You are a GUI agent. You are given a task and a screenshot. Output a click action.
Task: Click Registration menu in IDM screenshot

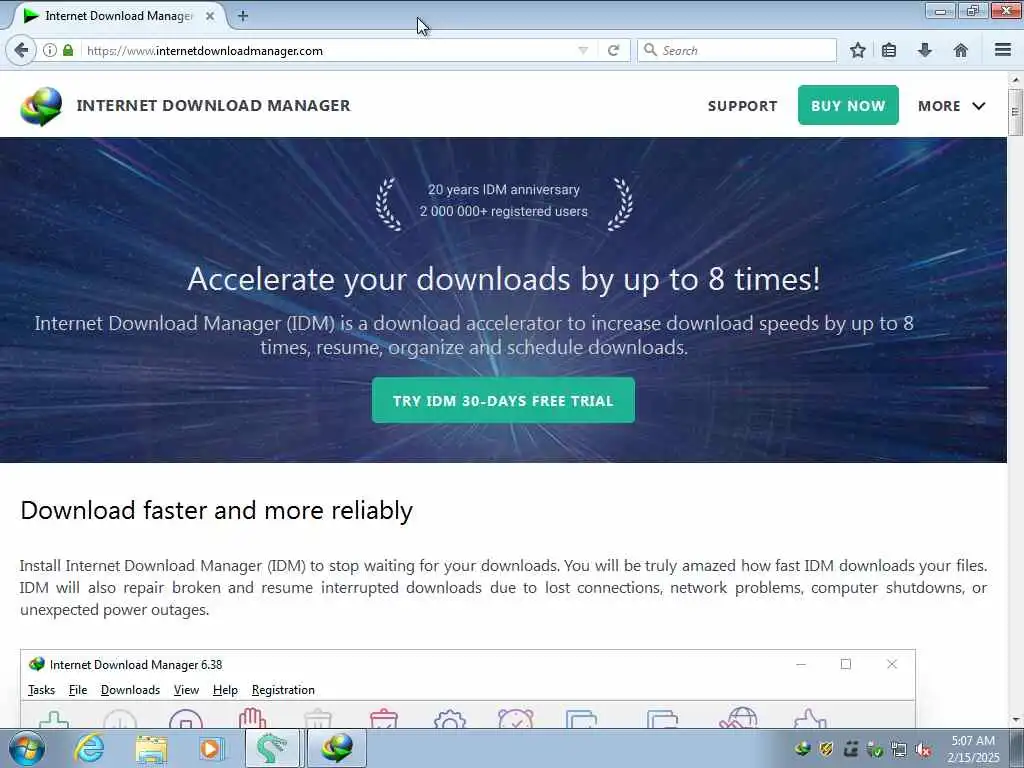[x=283, y=690]
